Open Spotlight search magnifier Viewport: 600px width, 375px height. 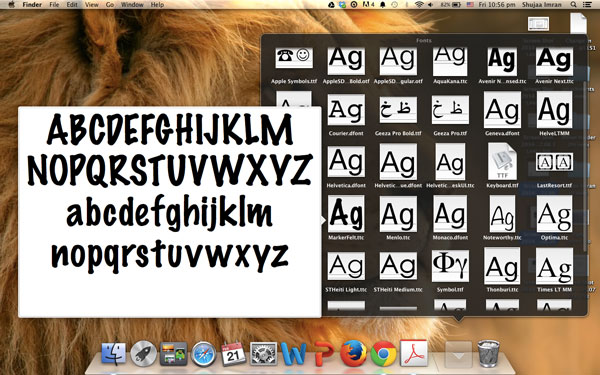point(573,5)
